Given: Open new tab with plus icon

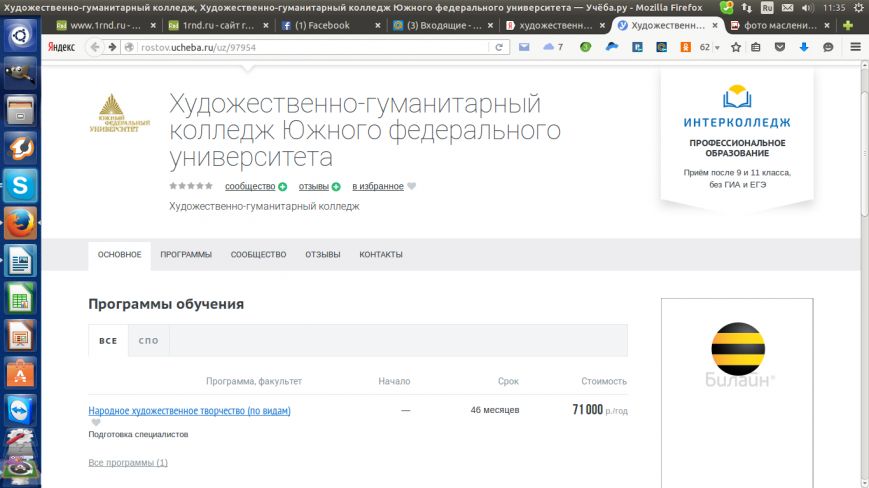Looking at the screenshot, I should [x=847, y=25].
